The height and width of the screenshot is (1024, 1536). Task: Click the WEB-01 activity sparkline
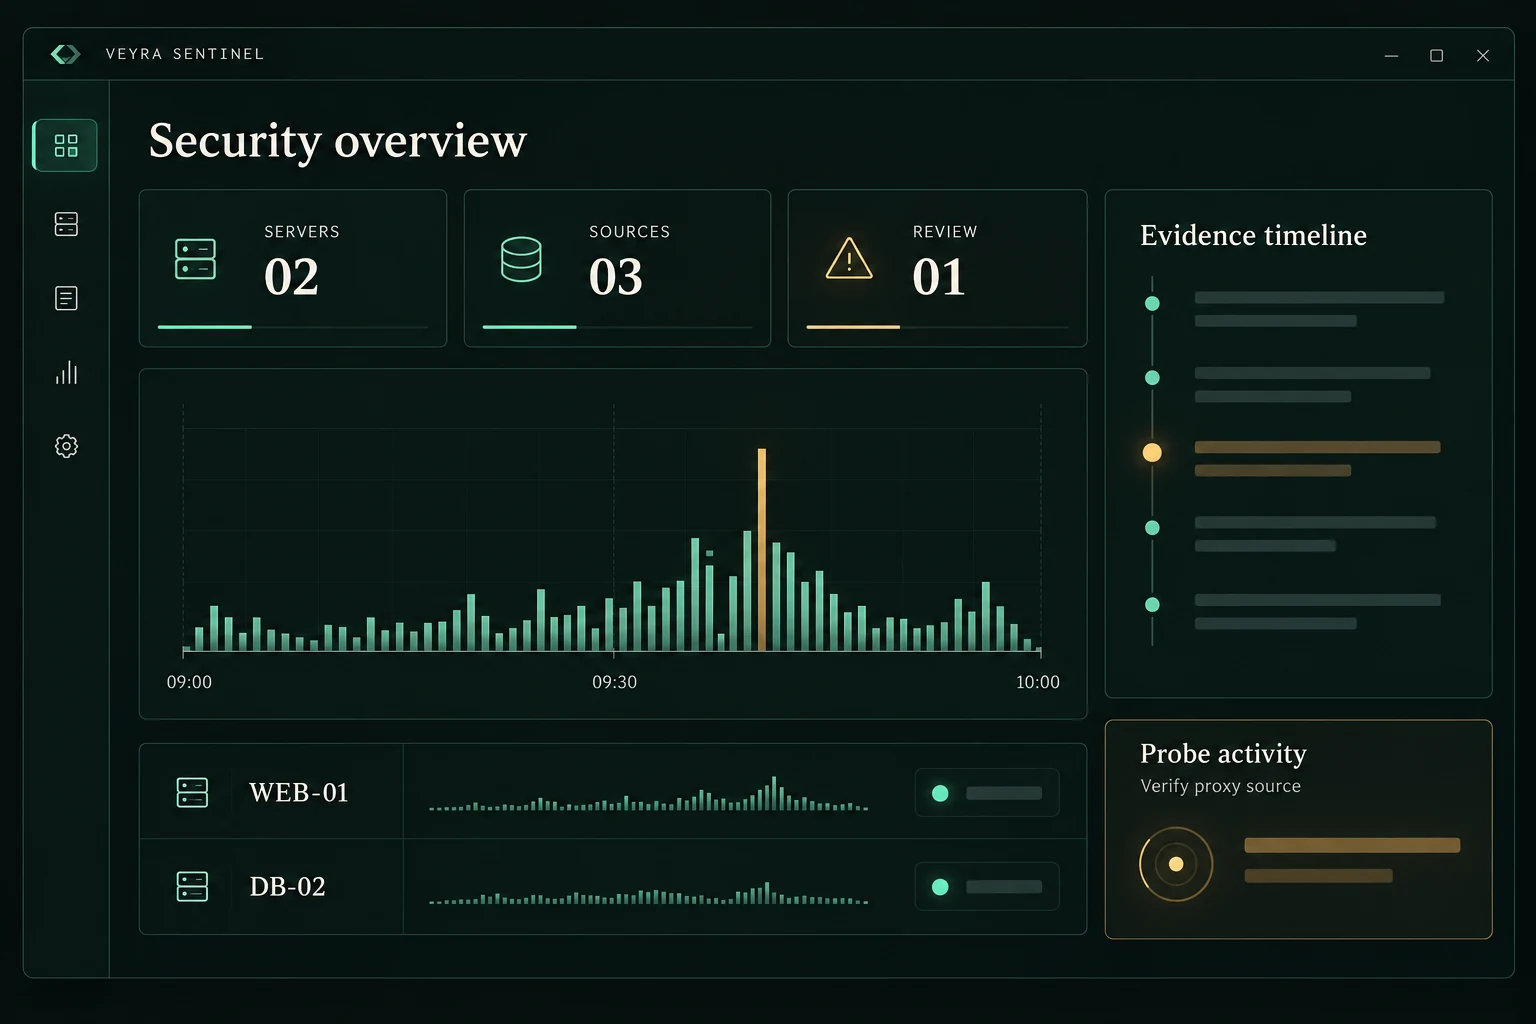point(649,793)
